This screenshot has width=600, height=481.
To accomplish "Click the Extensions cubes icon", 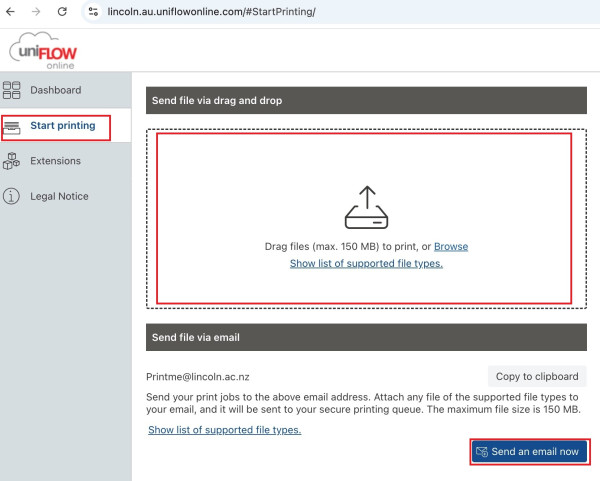I will [x=11, y=161].
